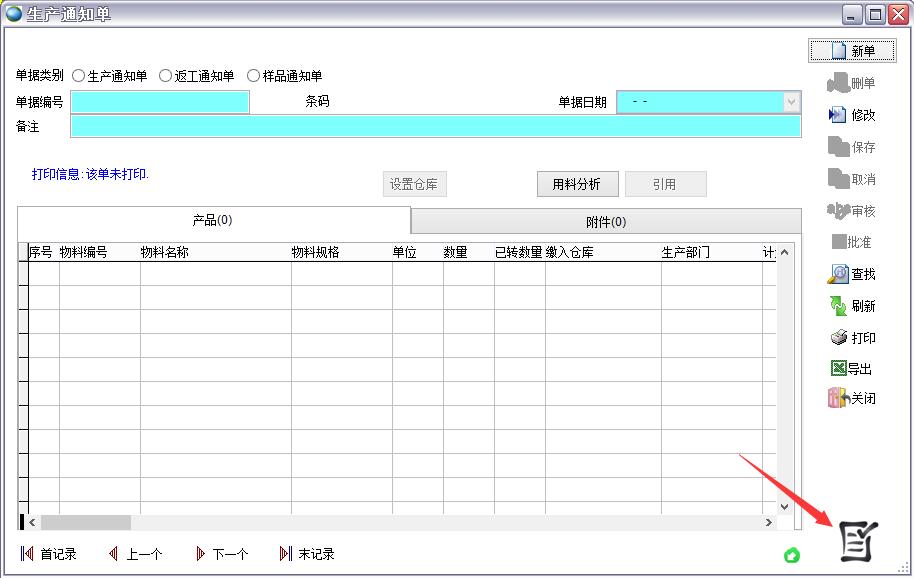This screenshot has height=578, width=914.
Task: Click the notepad icon at bottom right
Action: coord(856,541)
